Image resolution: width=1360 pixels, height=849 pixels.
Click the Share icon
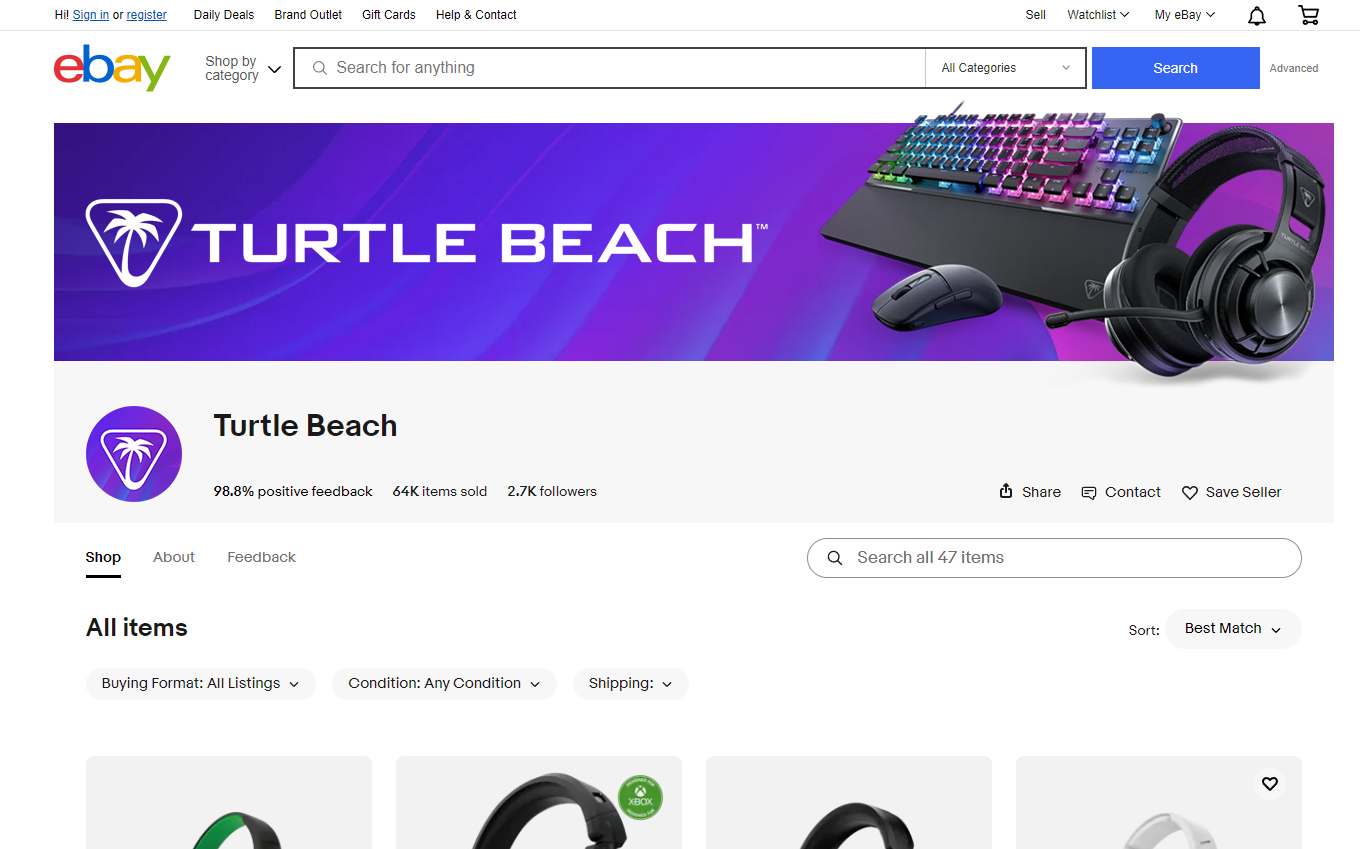tap(1006, 491)
